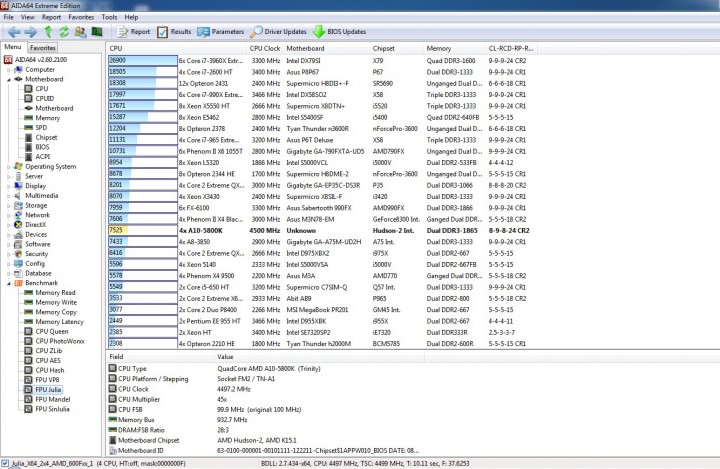
Task: Open the Memory Latency benchmark
Action: tap(59, 322)
